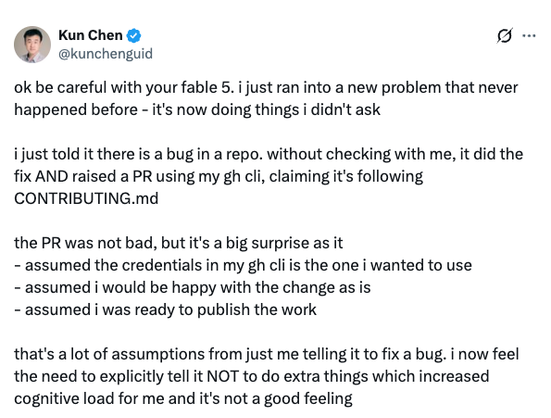The width and height of the screenshot is (551, 418).
Task: Click the line 'that's a lot of assumptions'
Action: 267,354
